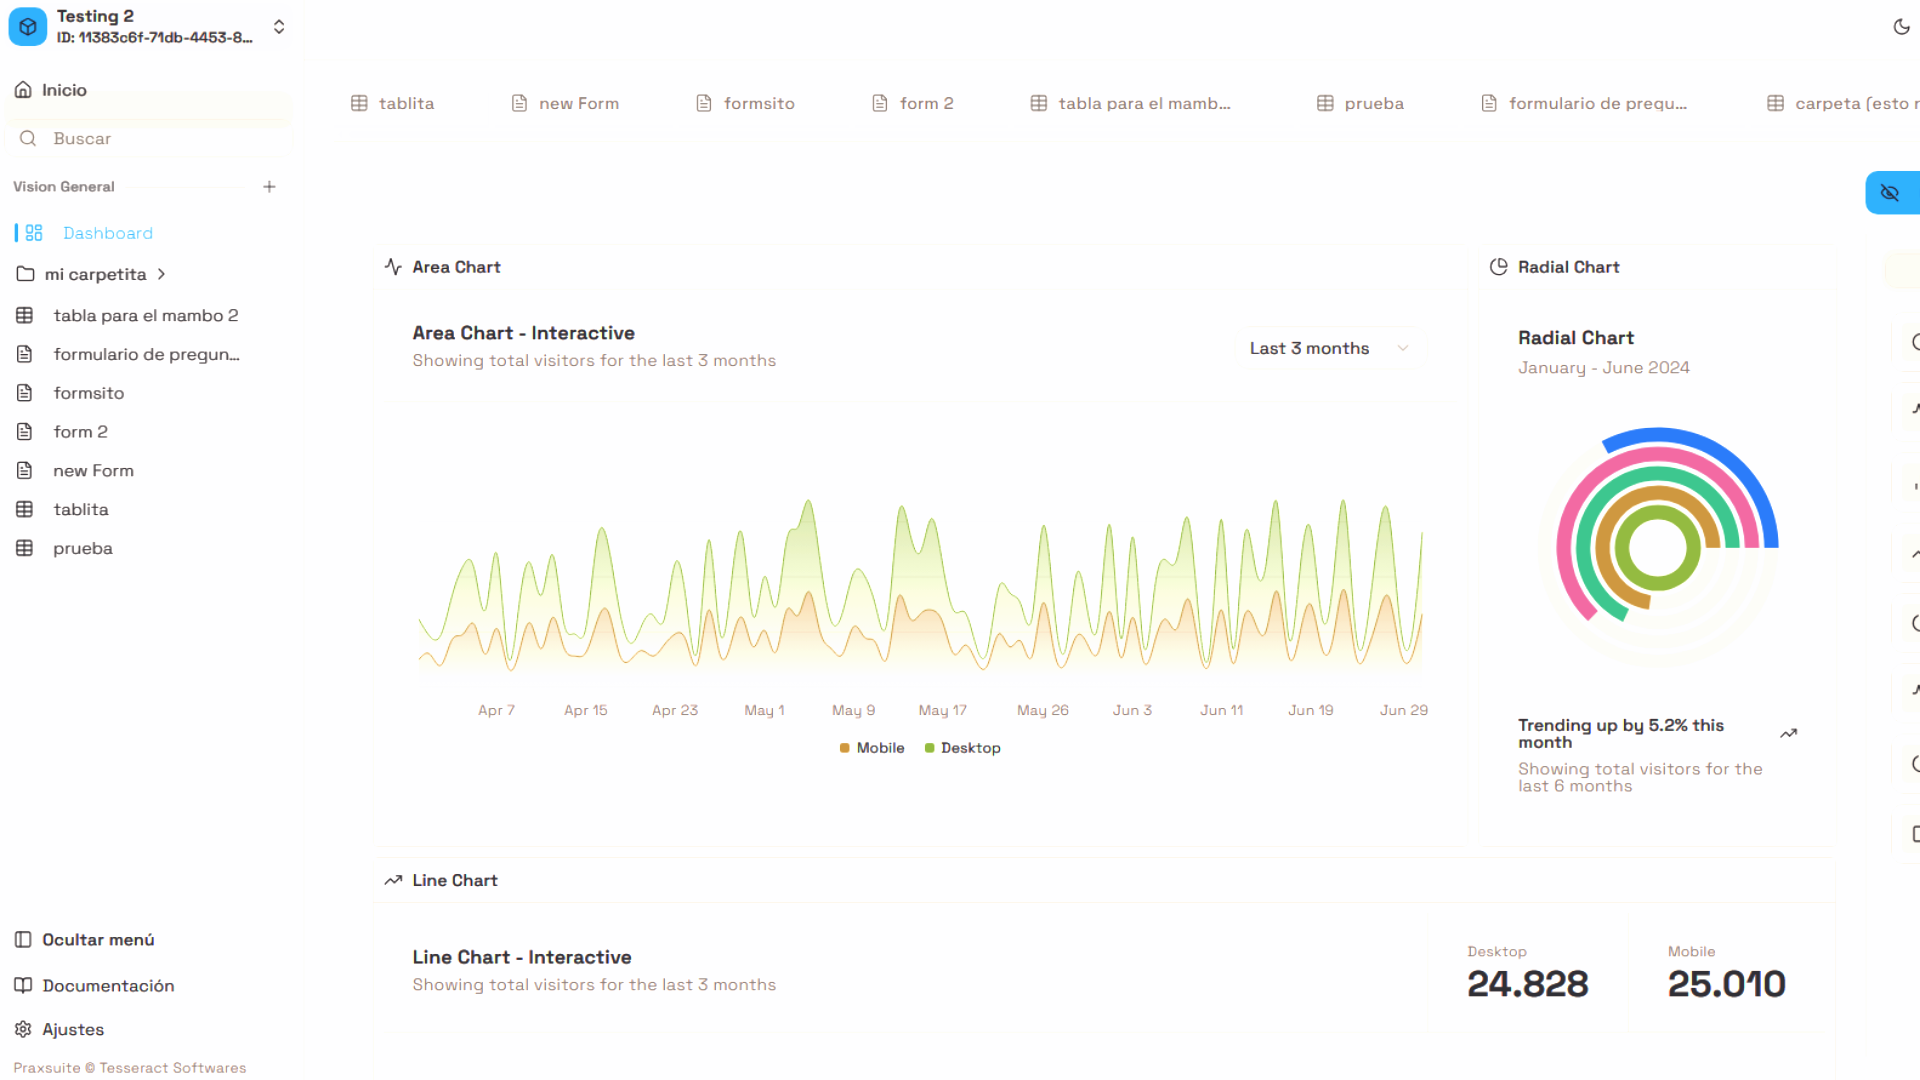1920x1080 pixels.
Task: Click the Testing 2 workspace cube icon
Action: click(x=27, y=26)
